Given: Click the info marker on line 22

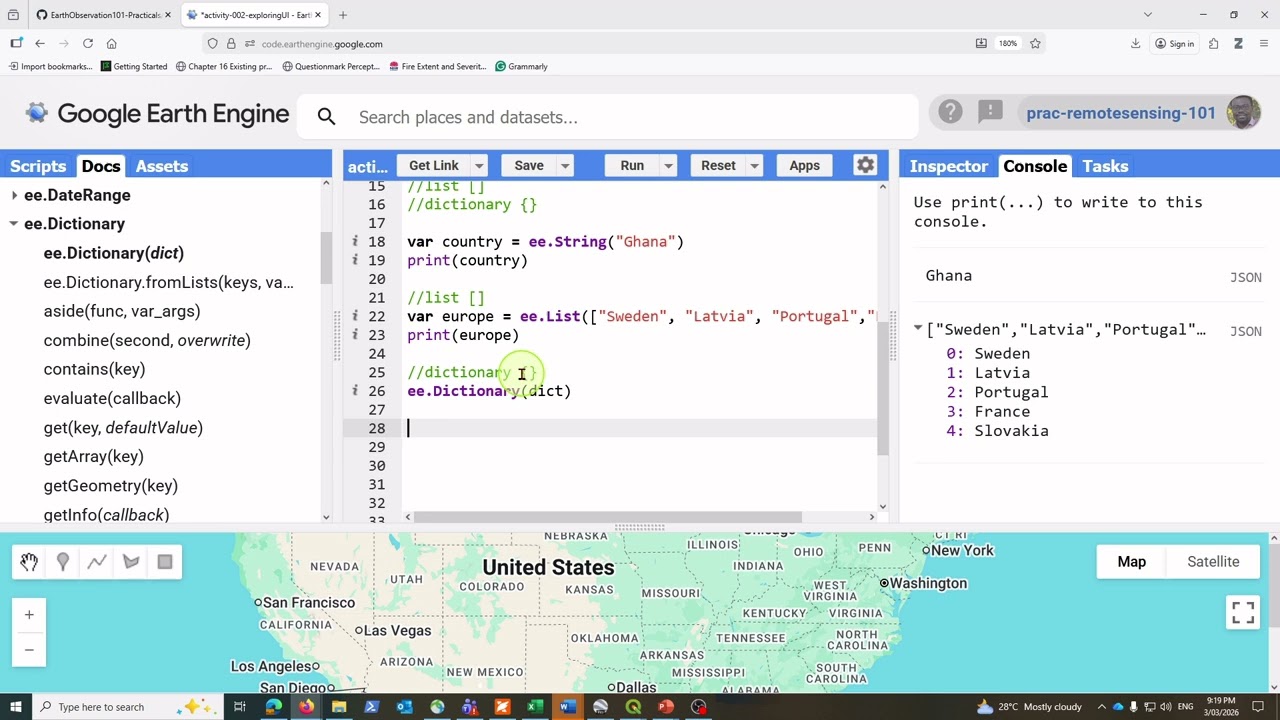Looking at the screenshot, I should click(355, 316).
